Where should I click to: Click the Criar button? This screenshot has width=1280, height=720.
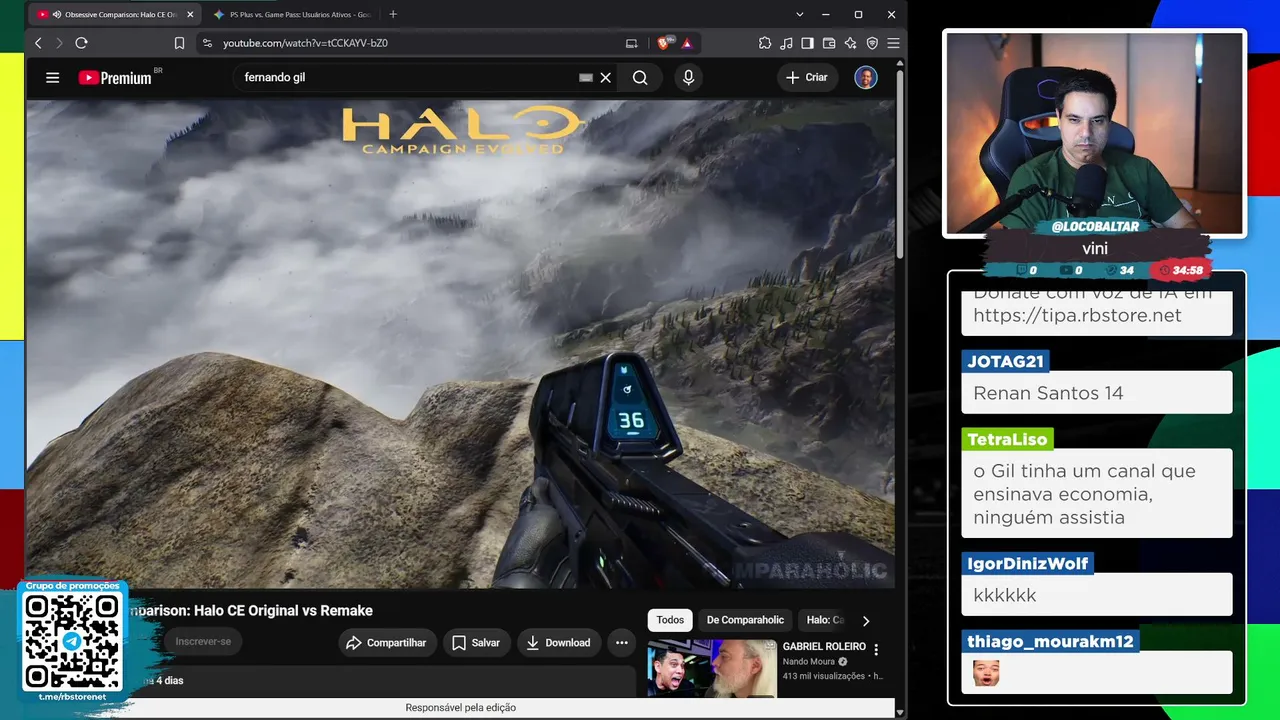click(807, 77)
